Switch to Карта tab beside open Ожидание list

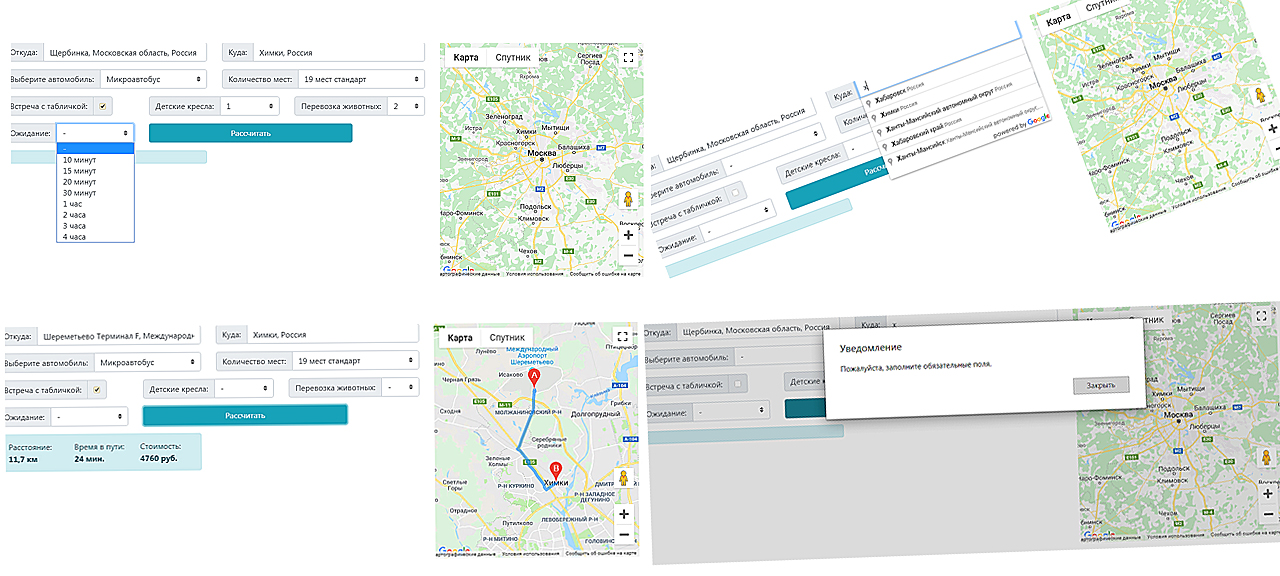point(466,57)
